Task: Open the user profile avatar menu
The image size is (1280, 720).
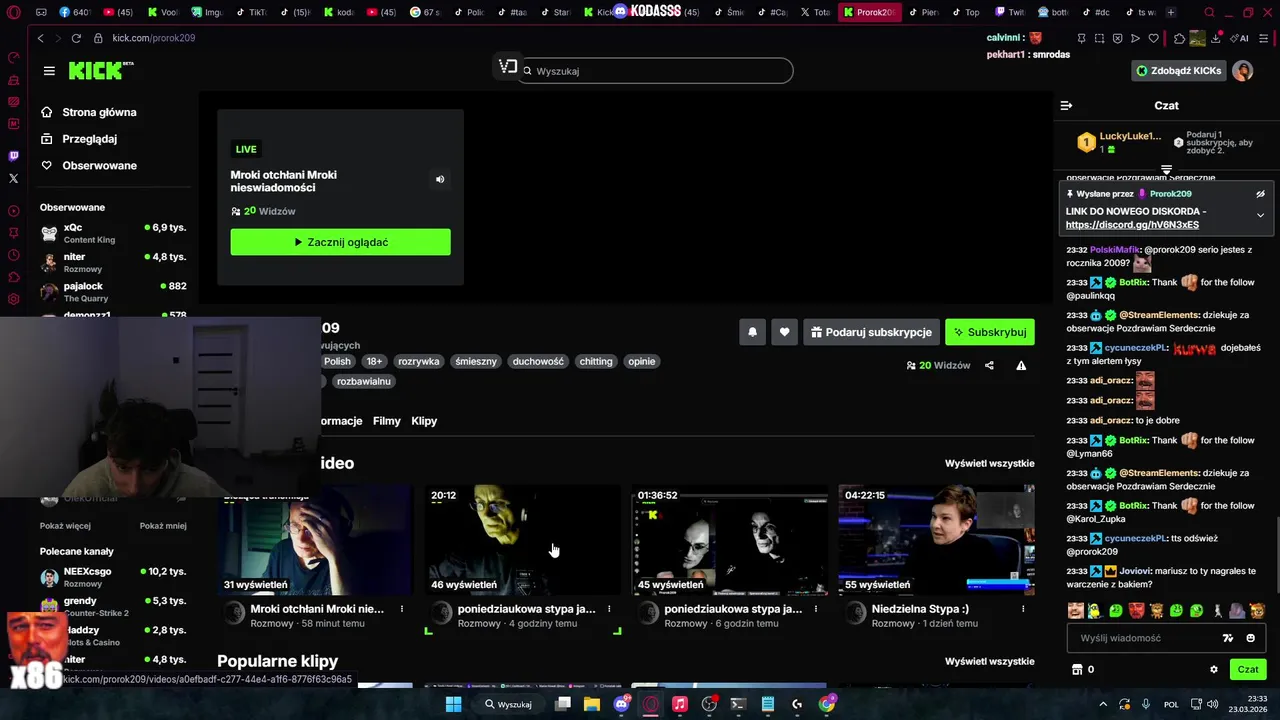Action: click(1242, 71)
